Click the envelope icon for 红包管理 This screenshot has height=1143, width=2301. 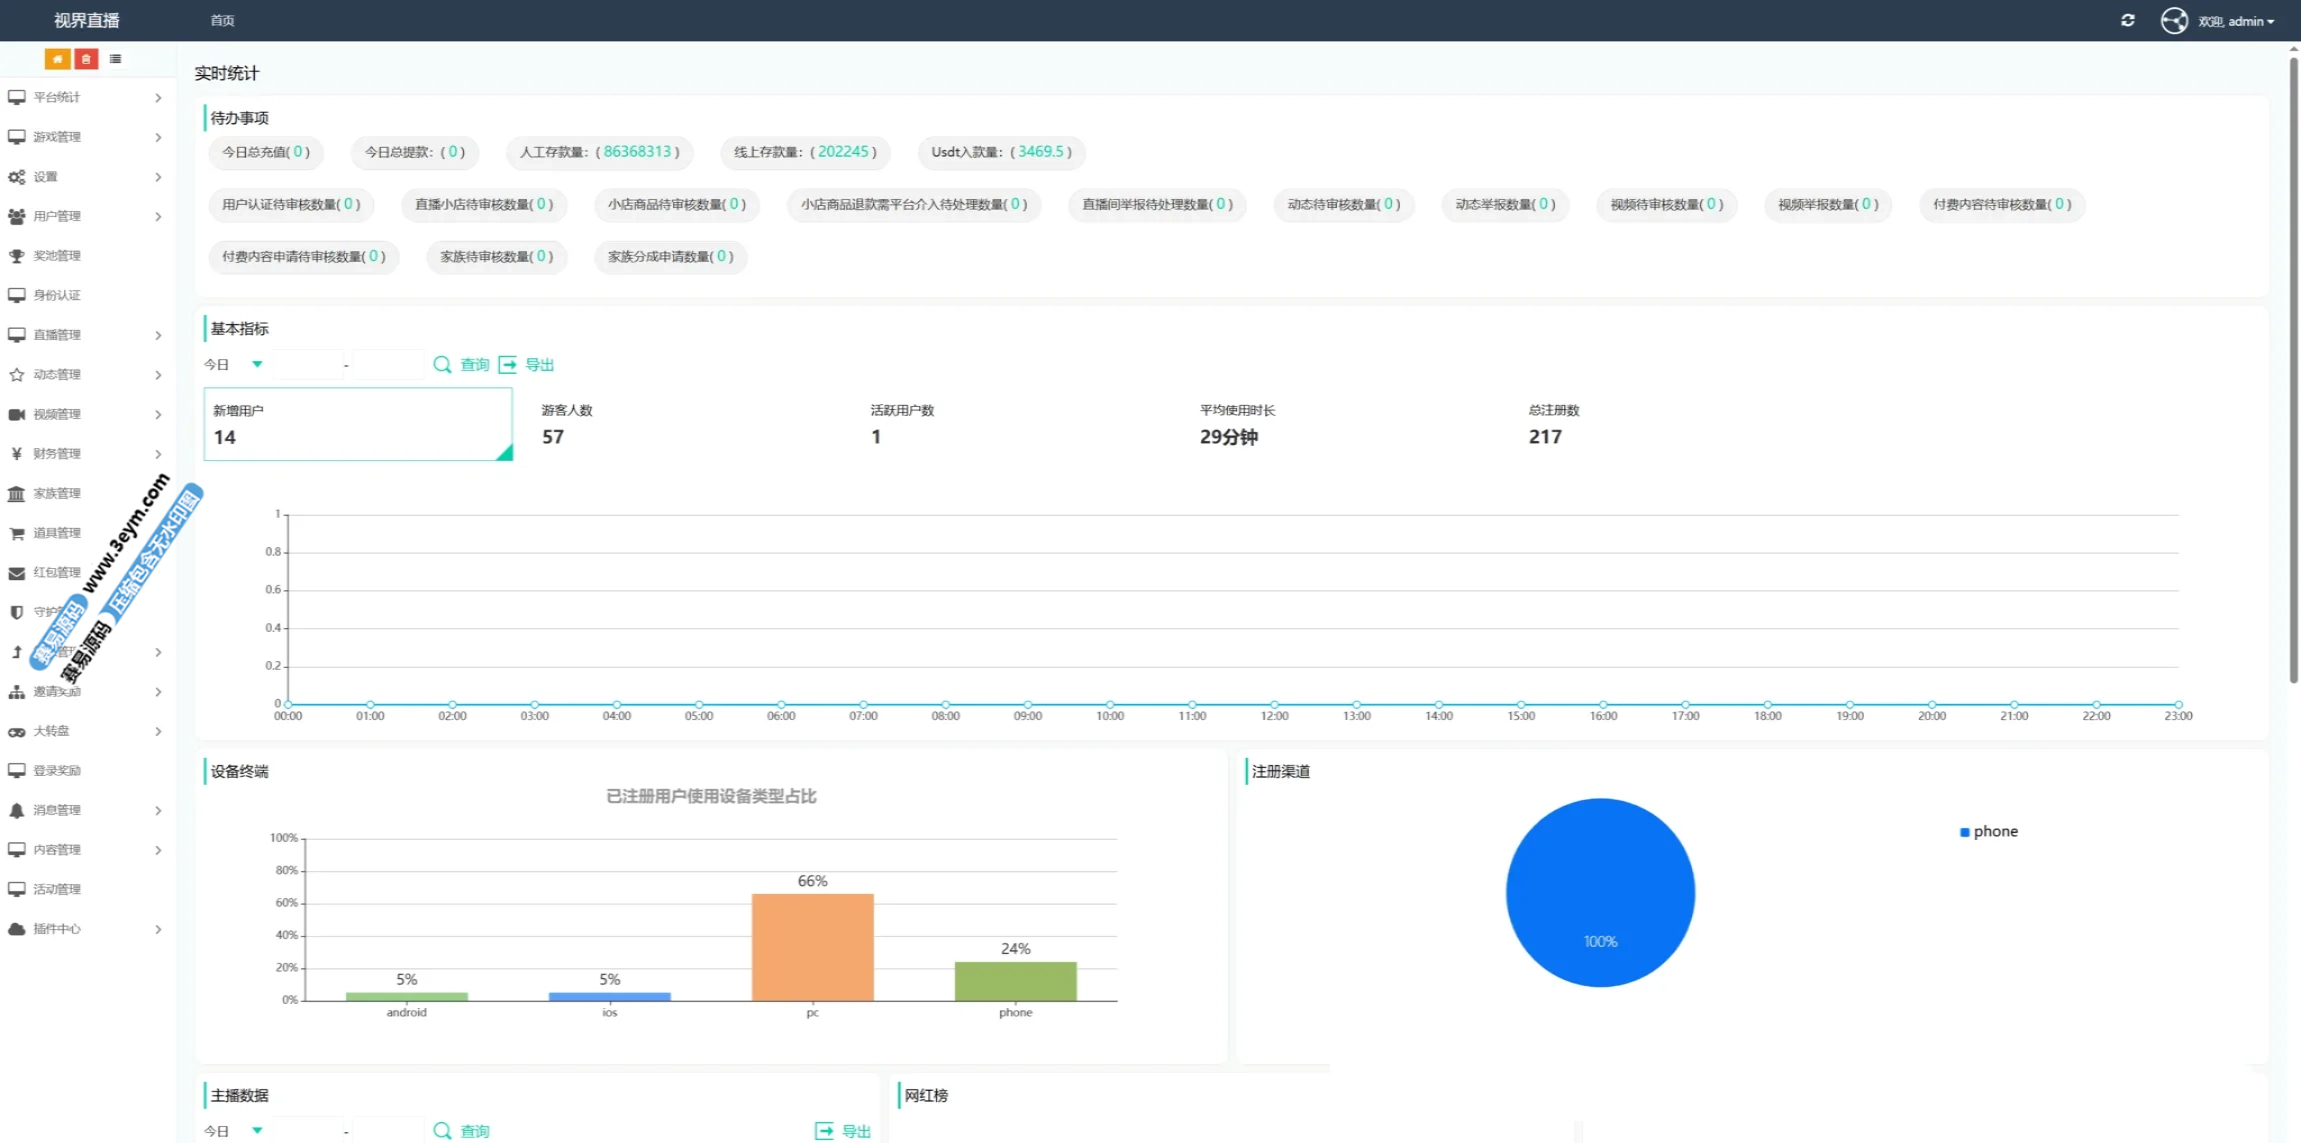click(16, 573)
